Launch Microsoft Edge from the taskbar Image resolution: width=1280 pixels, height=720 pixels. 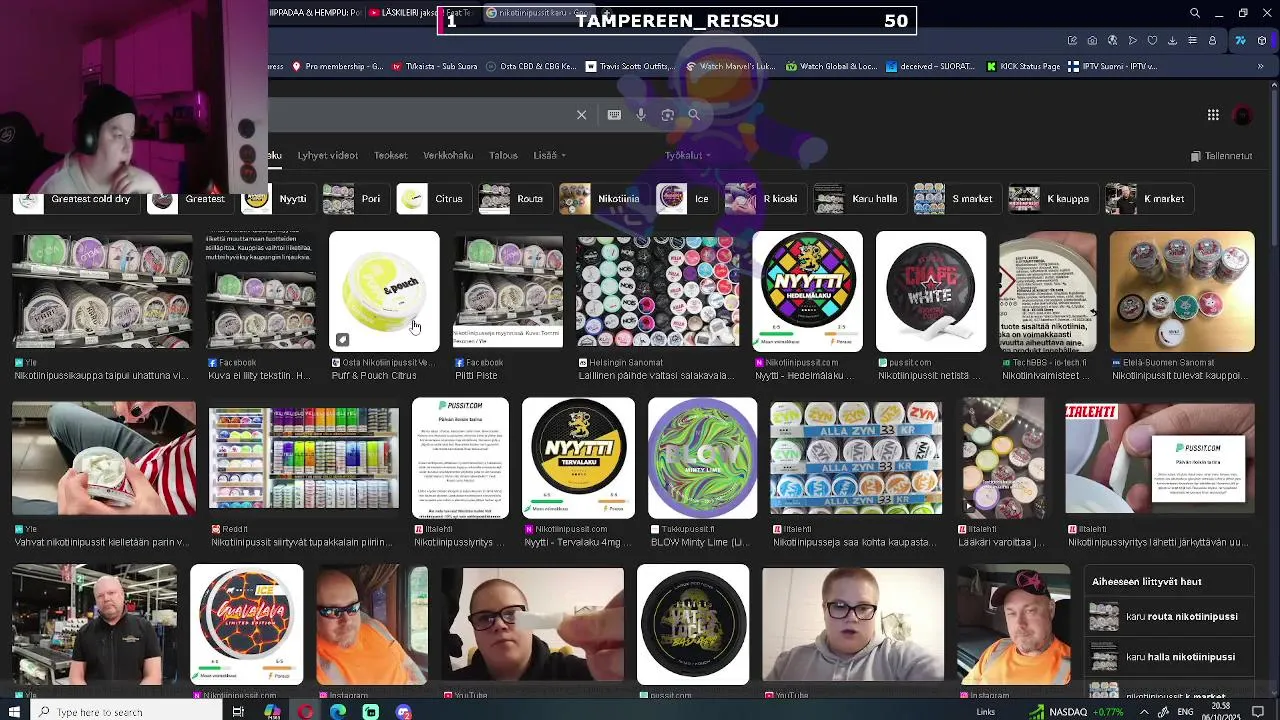click(338, 712)
